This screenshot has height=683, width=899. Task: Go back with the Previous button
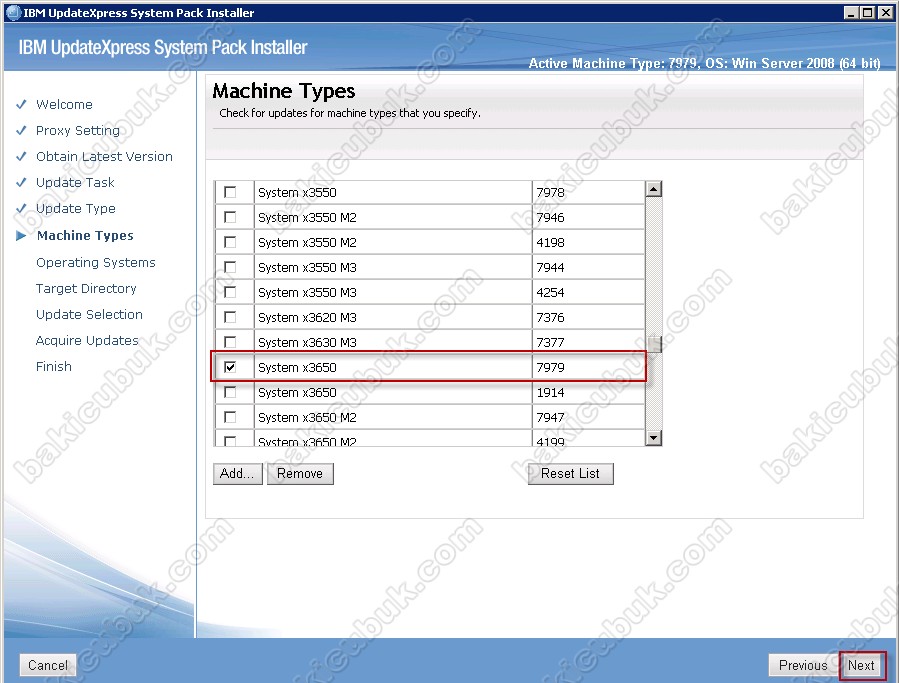(x=802, y=665)
